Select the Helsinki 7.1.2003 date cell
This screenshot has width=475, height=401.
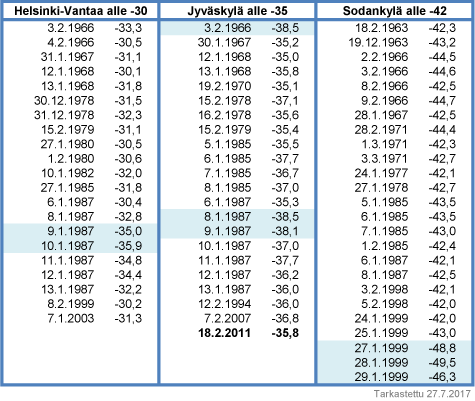pyautogui.click(x=71, y=318)
